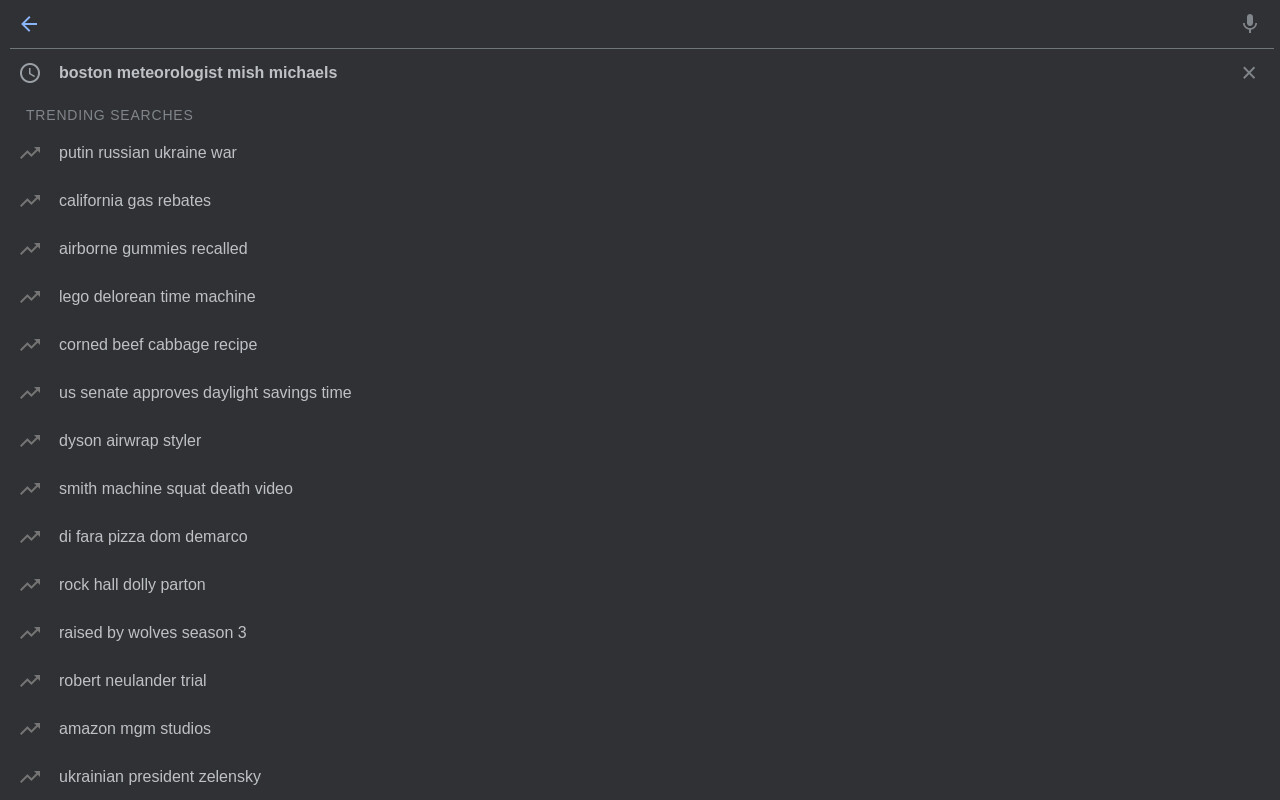1280x800 pixels.
Task: Activate the voice search microphone
Action: point(1249,24)
